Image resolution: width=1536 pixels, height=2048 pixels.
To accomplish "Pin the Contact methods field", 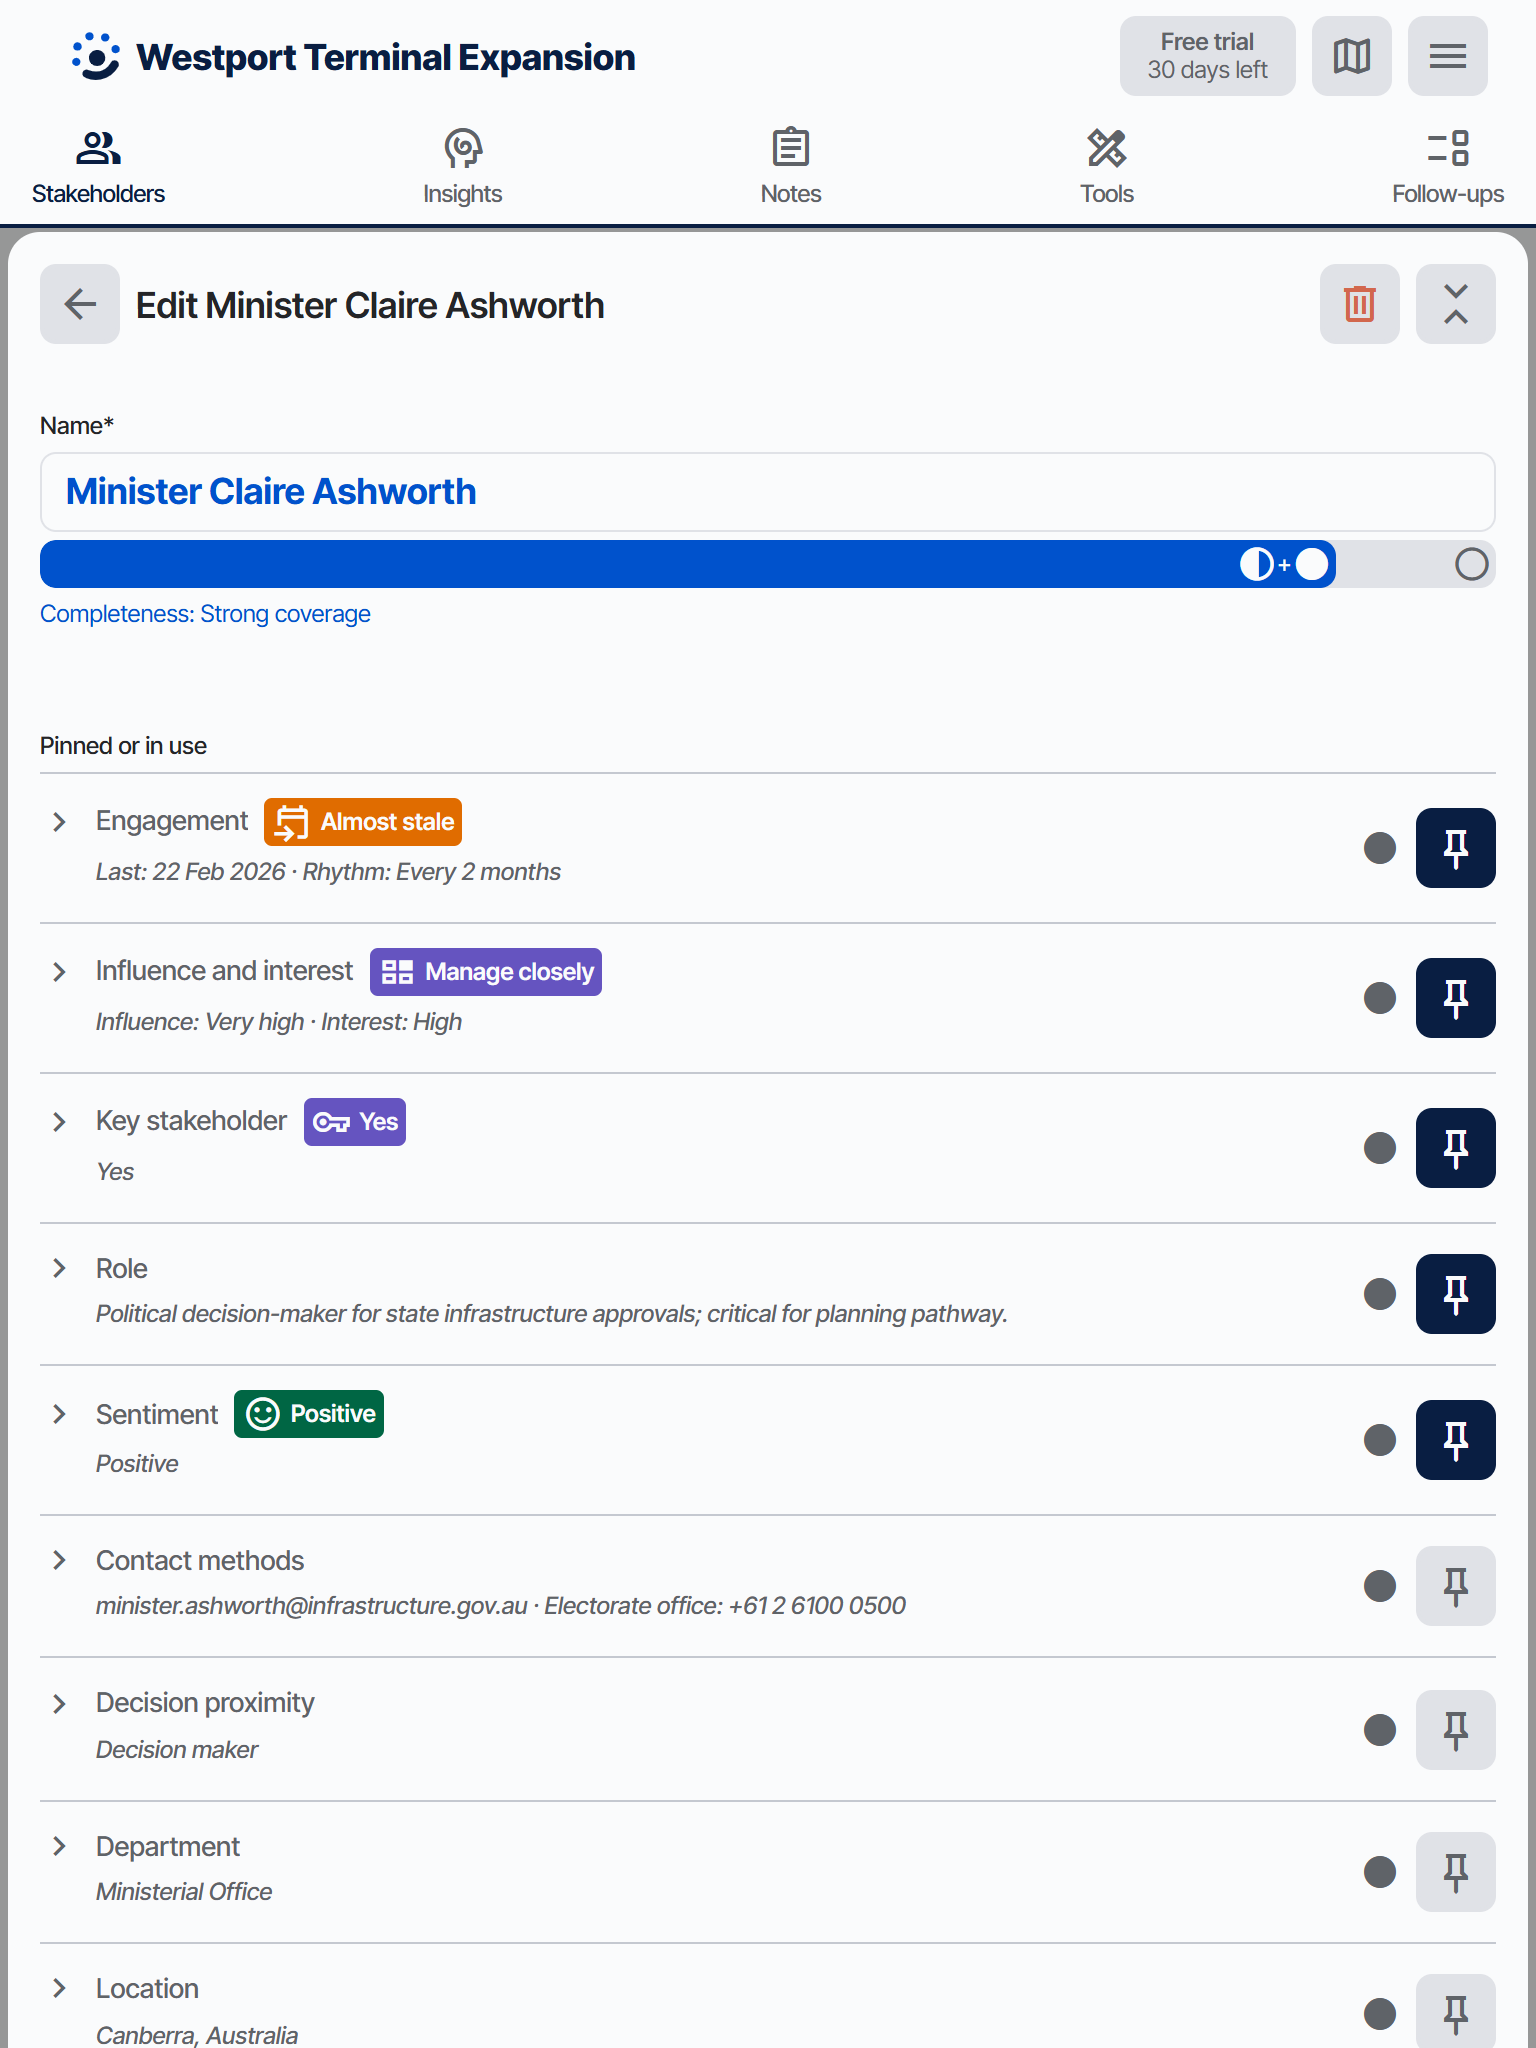I will coord(1455,1586).
